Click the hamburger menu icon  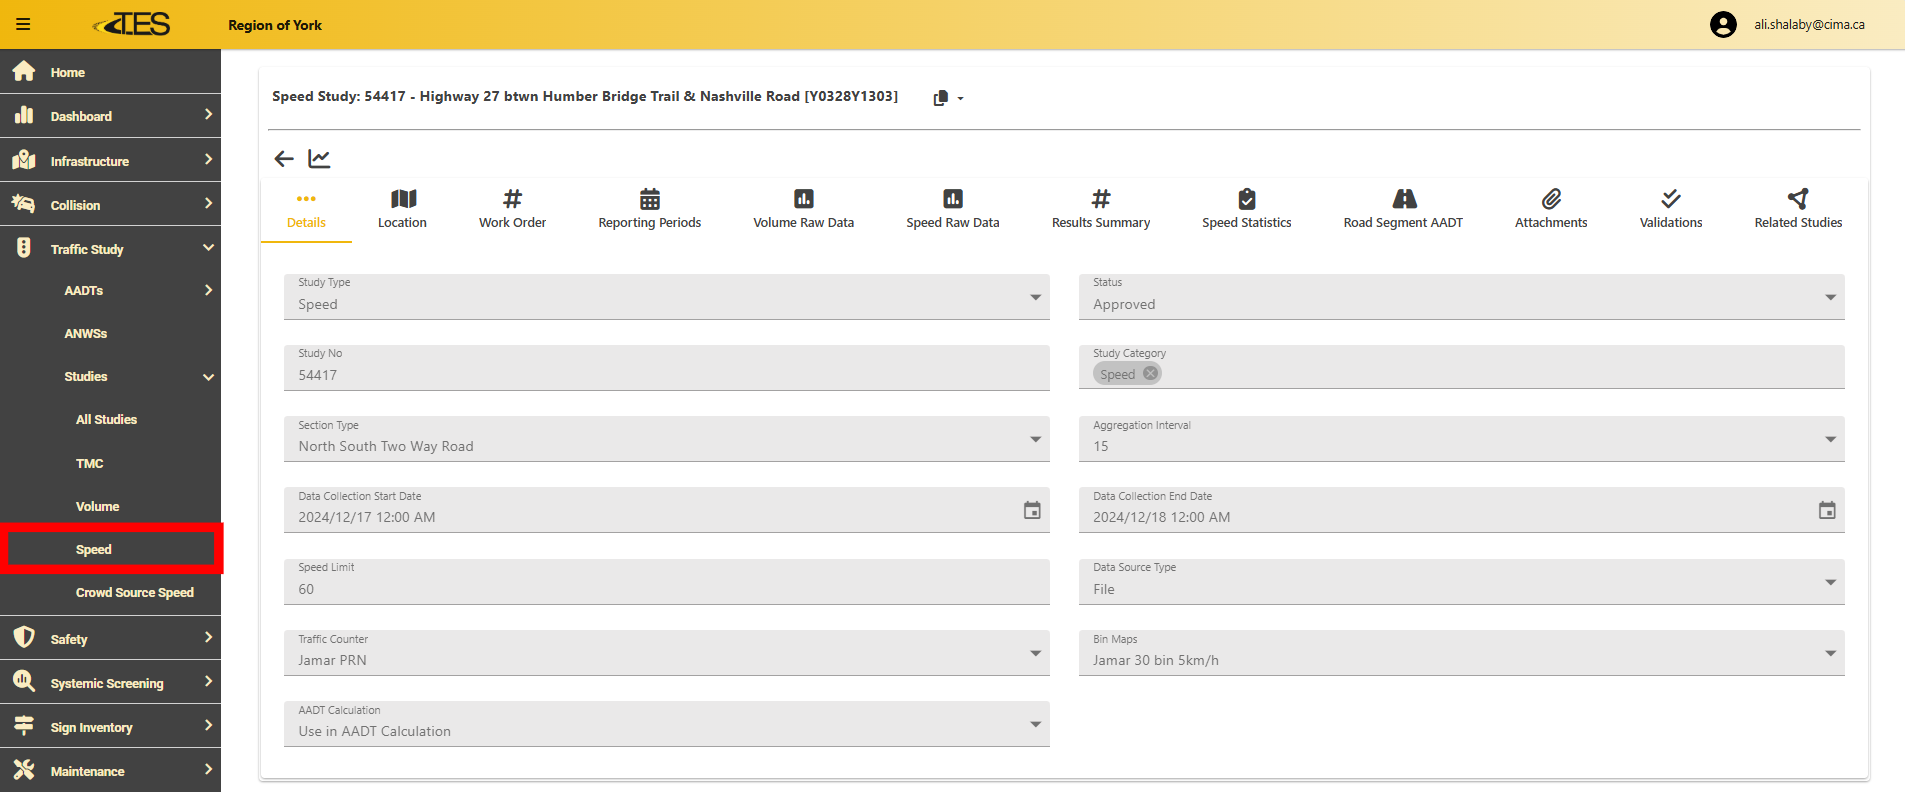click(x=23, y=24)
